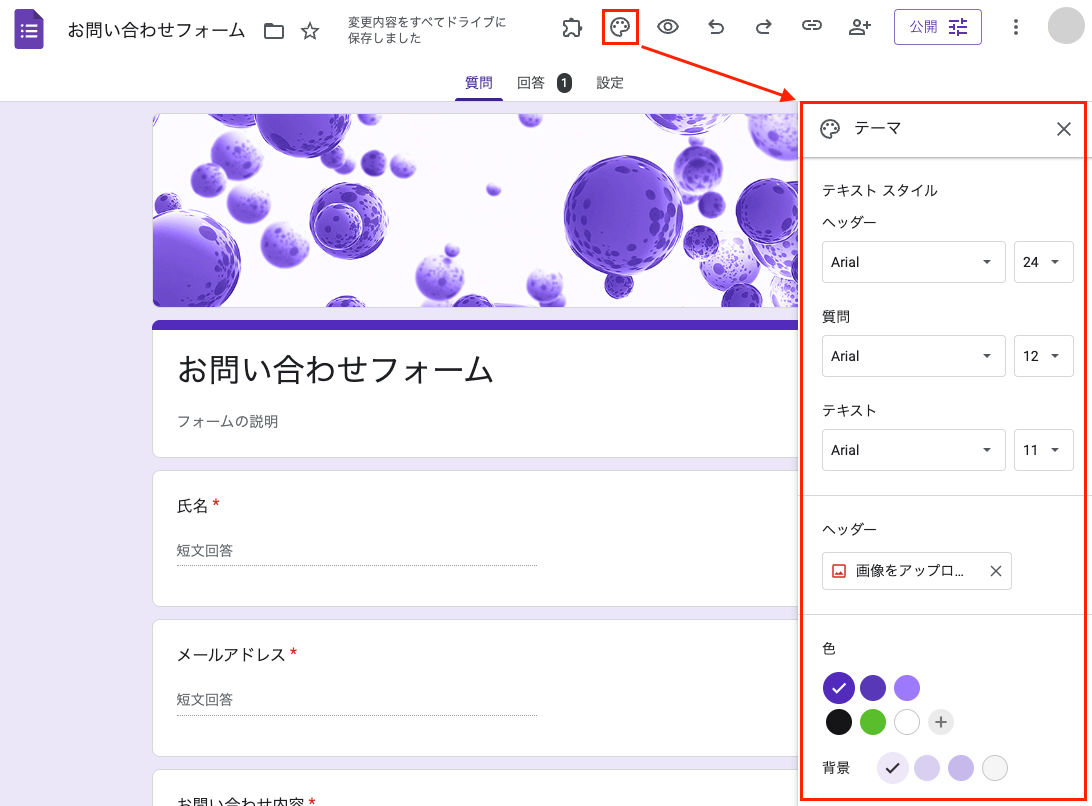Add collaborators with person-plus icon
This screenshot has width=1092, height=806.
860,28
